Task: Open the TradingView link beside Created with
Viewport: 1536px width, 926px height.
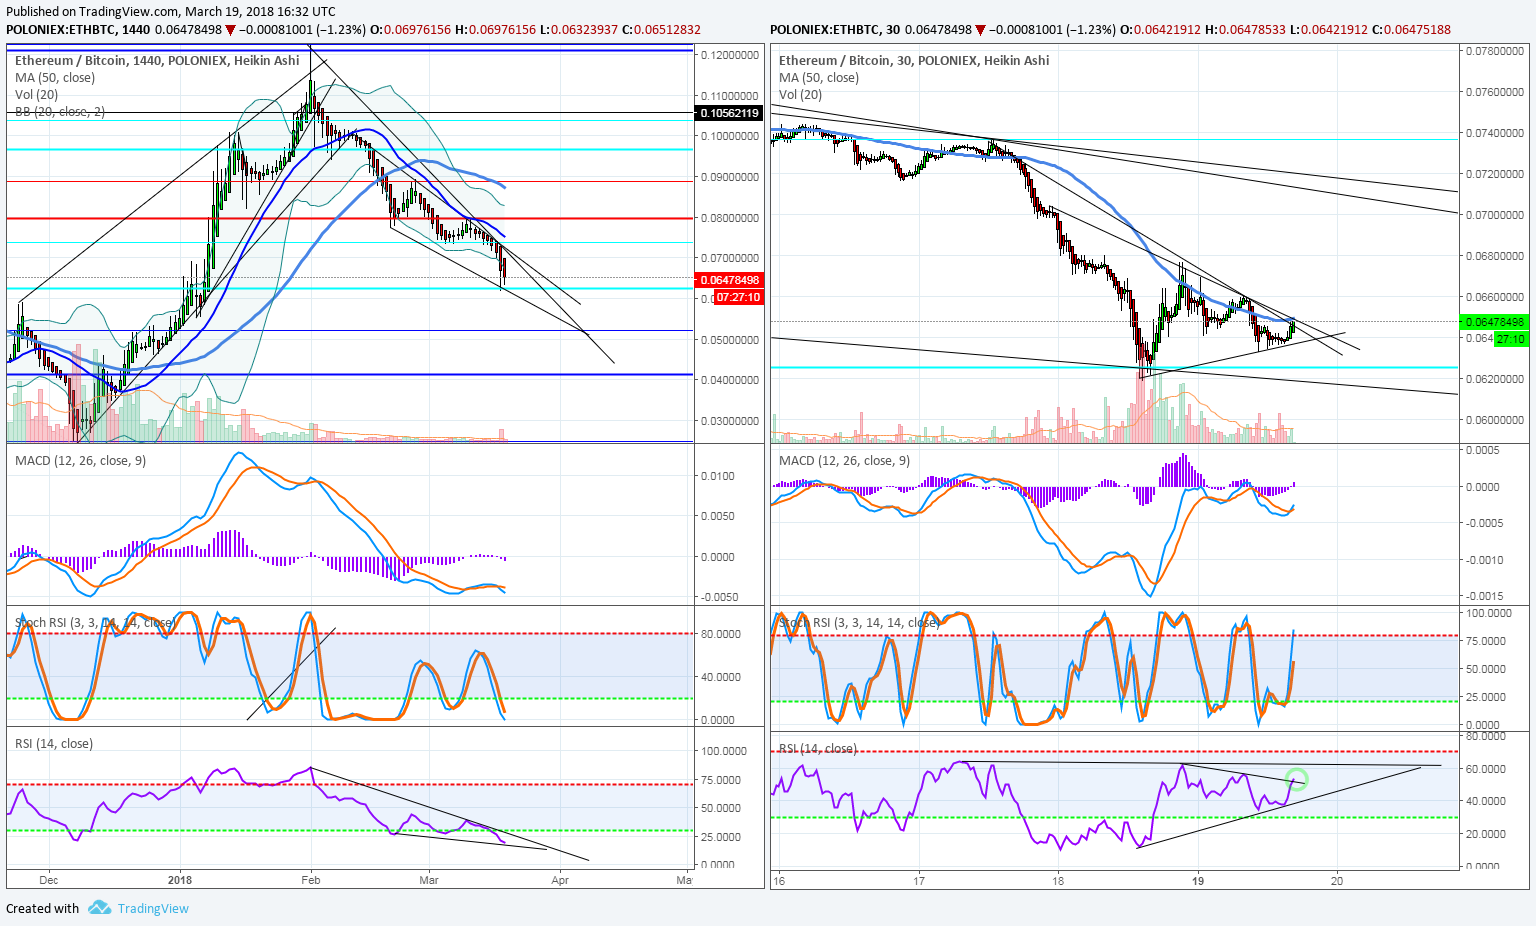Action: pos(153,908)
